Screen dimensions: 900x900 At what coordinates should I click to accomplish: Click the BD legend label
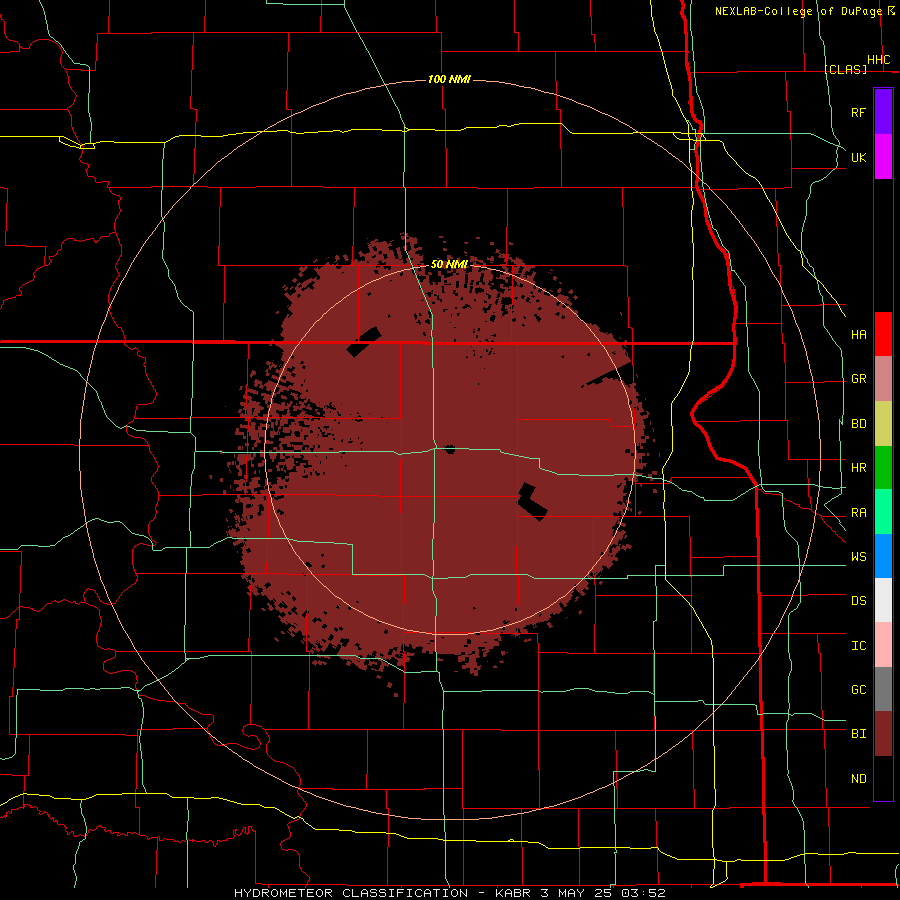click(x=858, y=424)
